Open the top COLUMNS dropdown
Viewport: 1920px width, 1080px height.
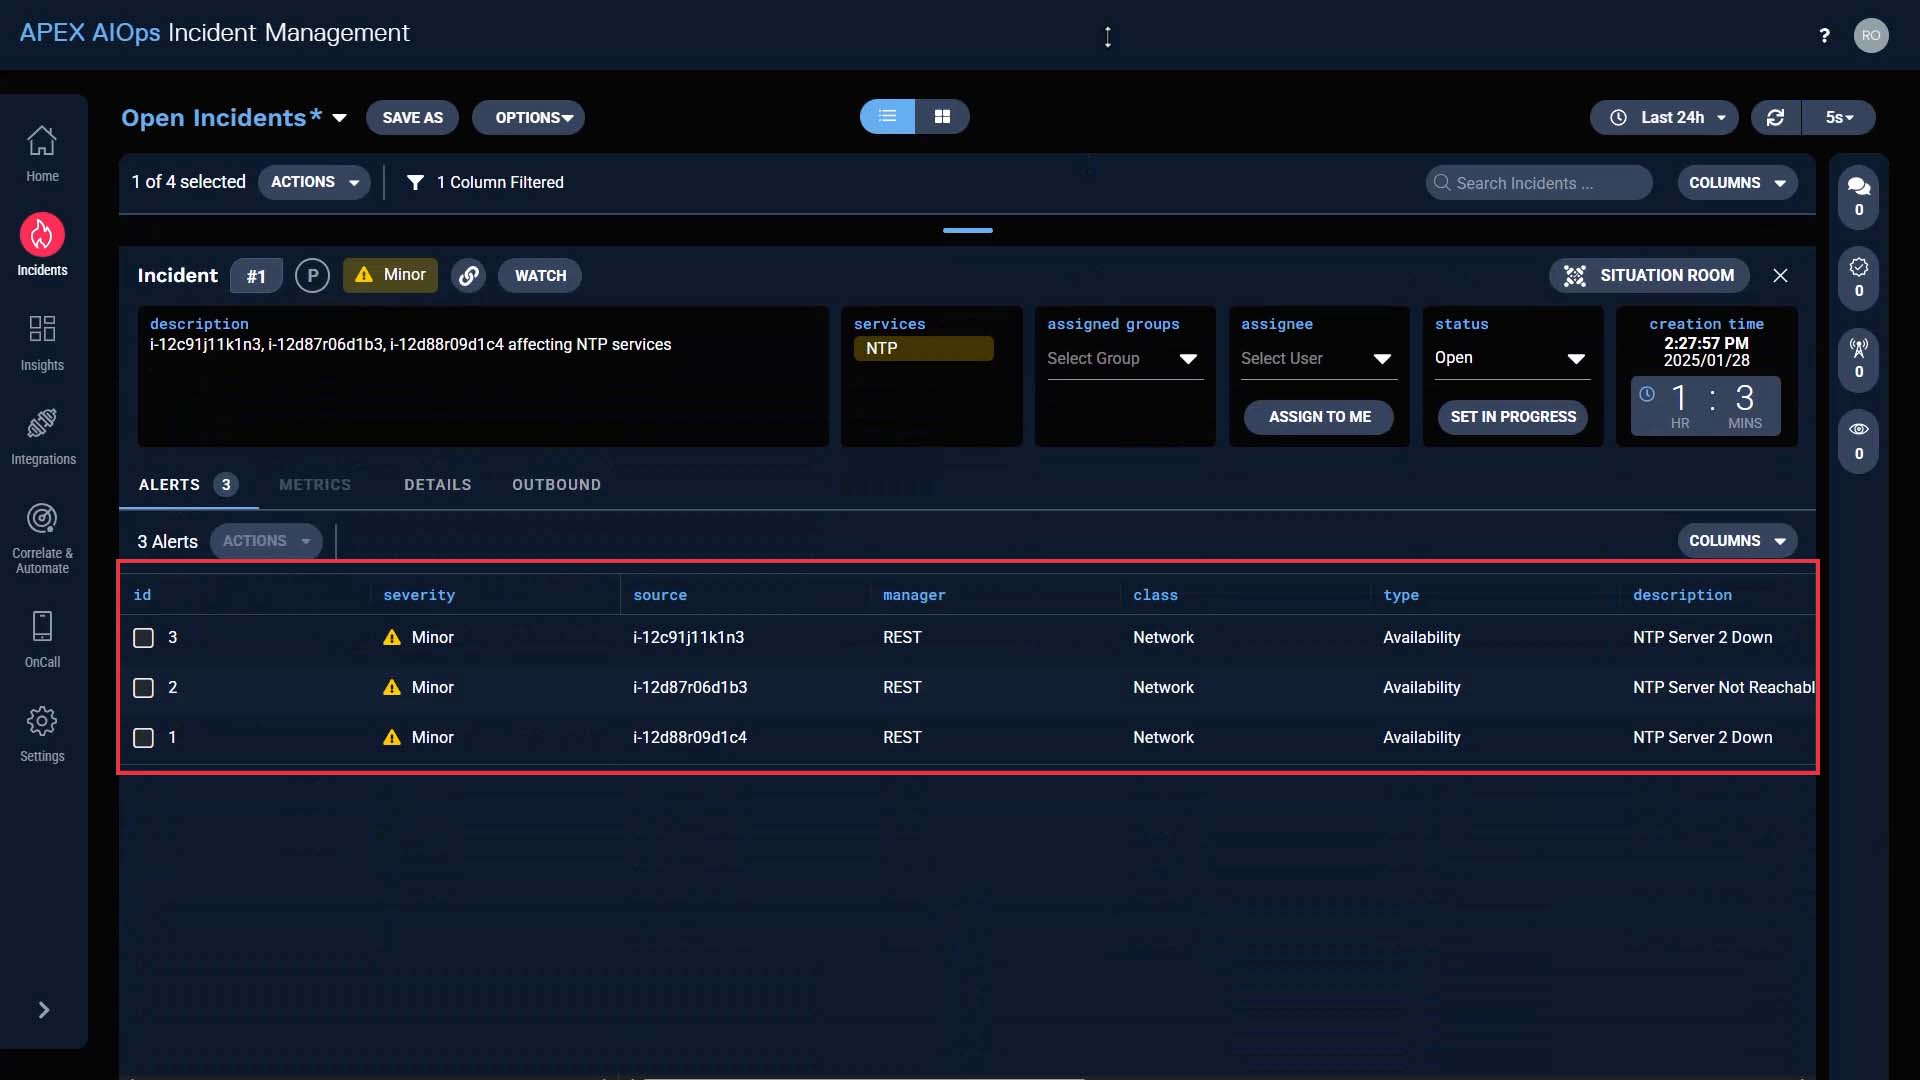(x=1737, y=183)
